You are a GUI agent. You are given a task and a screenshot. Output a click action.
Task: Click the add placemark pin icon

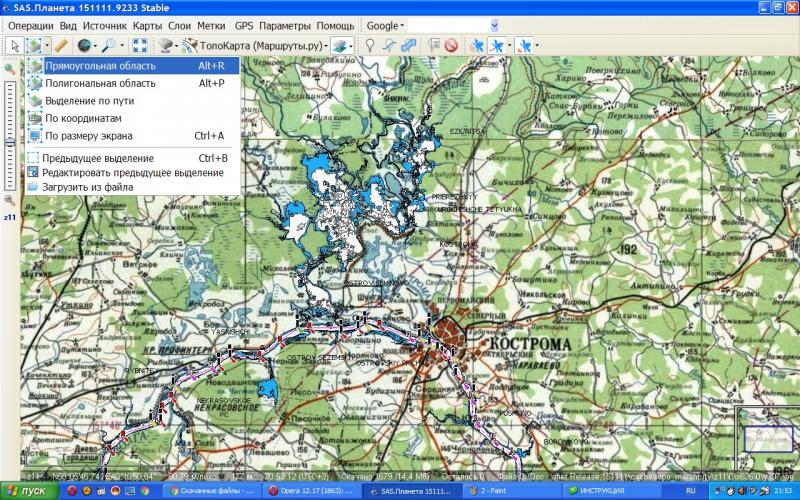370,45
